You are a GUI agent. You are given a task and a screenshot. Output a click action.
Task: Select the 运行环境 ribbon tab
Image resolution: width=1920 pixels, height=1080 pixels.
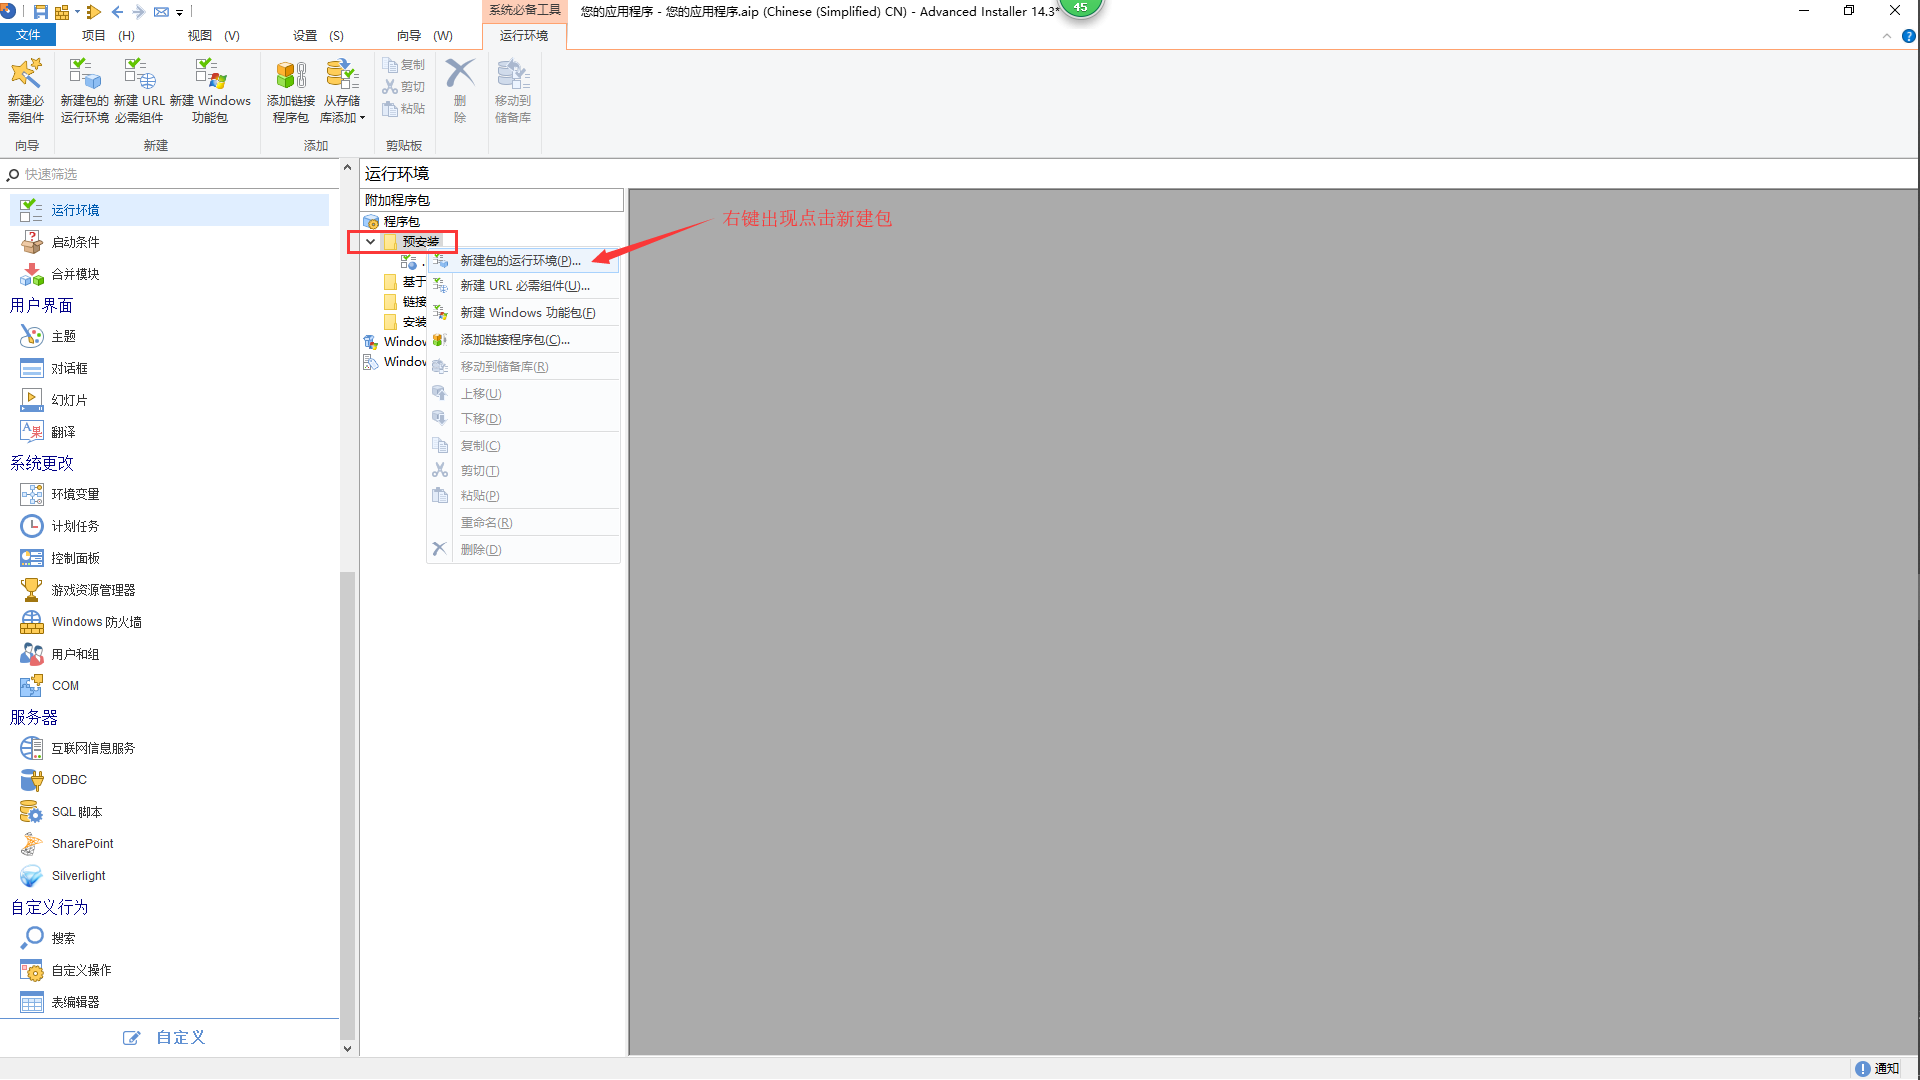pyautogui.click(x=524, y=35)
